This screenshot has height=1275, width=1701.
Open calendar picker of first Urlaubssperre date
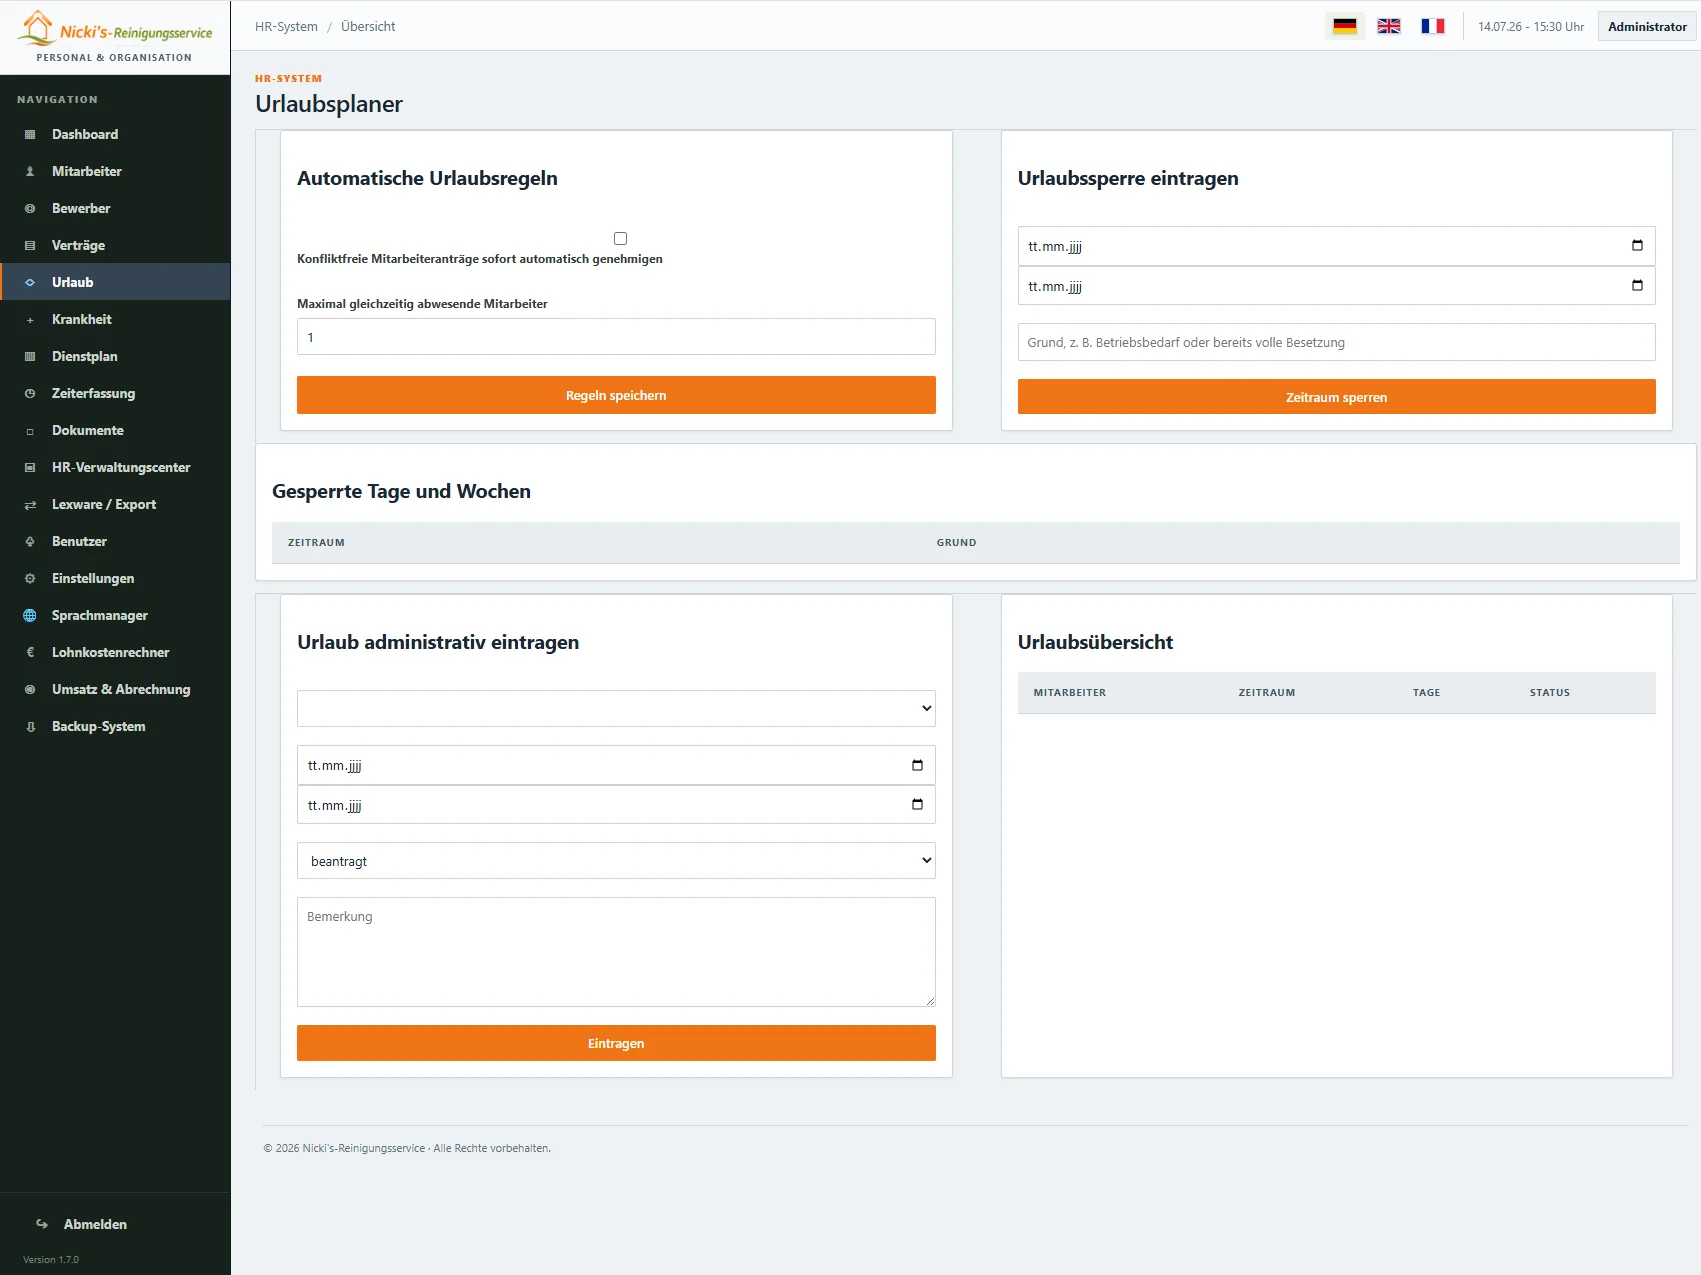click(1637, 246)
